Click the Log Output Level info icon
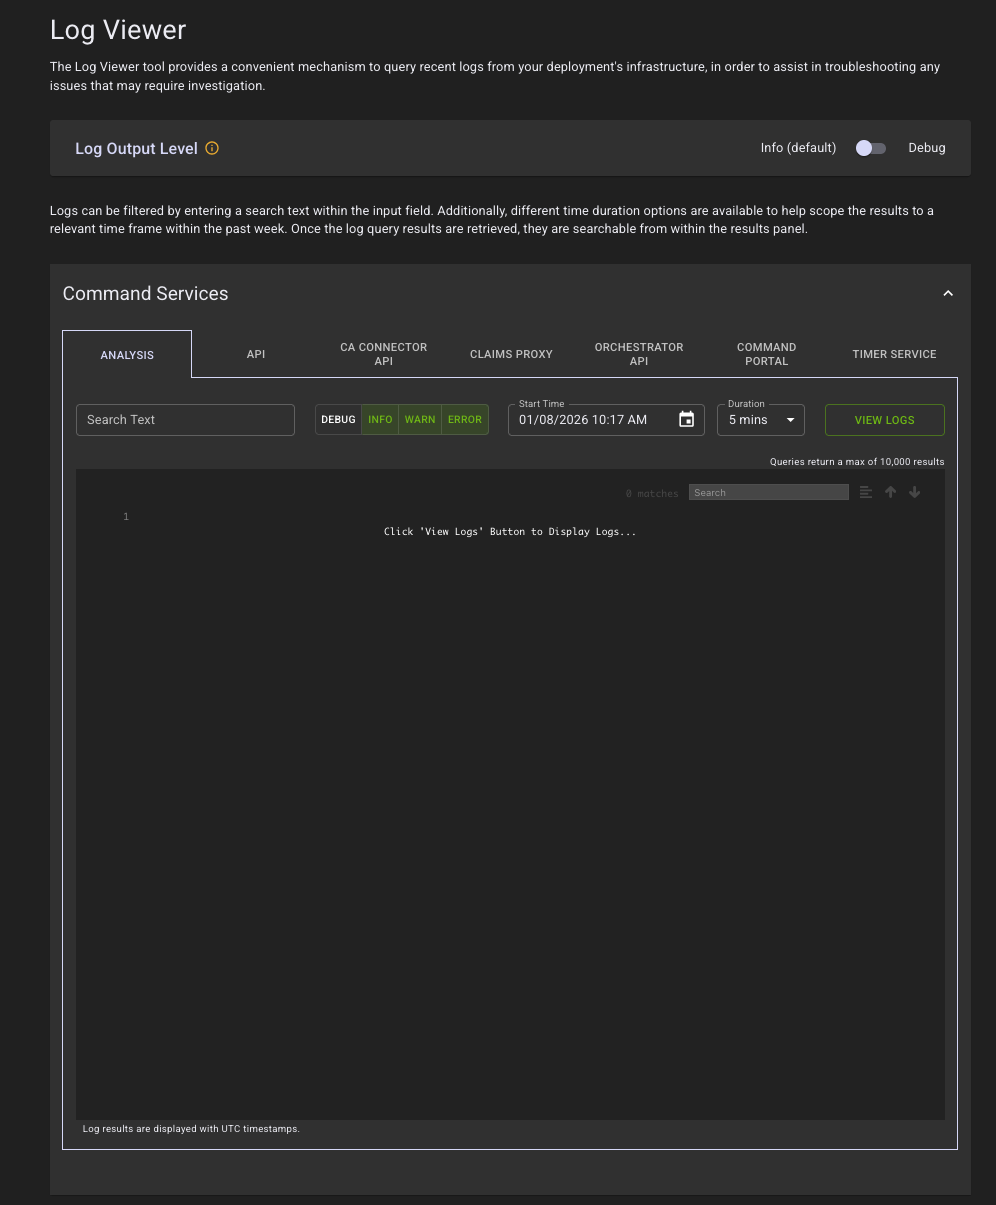Image resolution: width=996 pixels, height=1205 pixels. click(212, 148)
